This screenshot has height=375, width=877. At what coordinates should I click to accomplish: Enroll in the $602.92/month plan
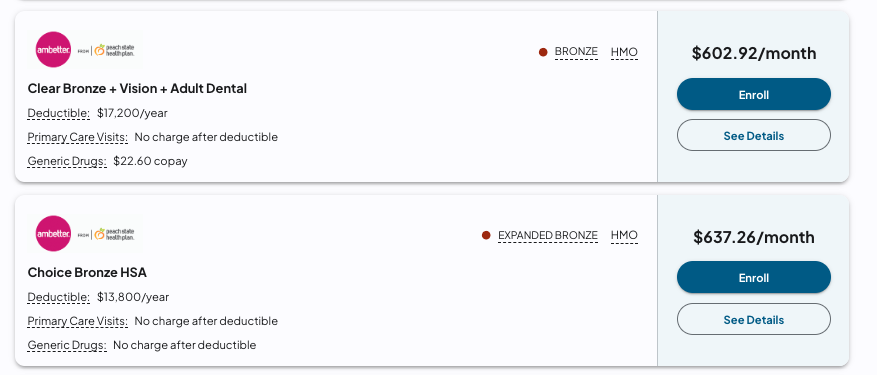point(753,95)
